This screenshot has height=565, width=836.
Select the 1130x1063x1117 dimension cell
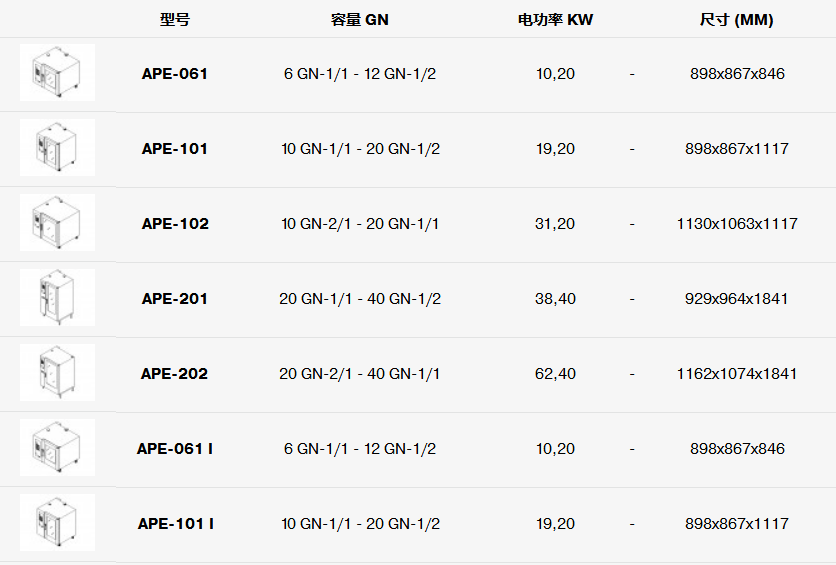tap(737, 224)
